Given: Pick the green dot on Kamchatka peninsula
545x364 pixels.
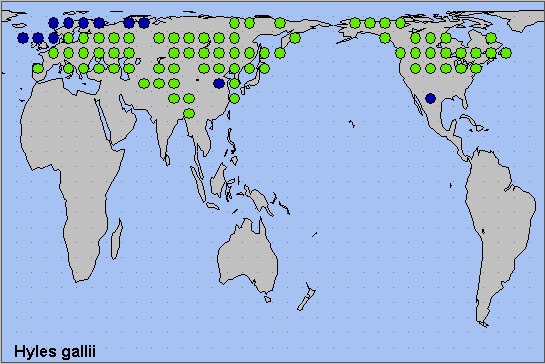Looking at the screenshot, I should click(295, 38).
